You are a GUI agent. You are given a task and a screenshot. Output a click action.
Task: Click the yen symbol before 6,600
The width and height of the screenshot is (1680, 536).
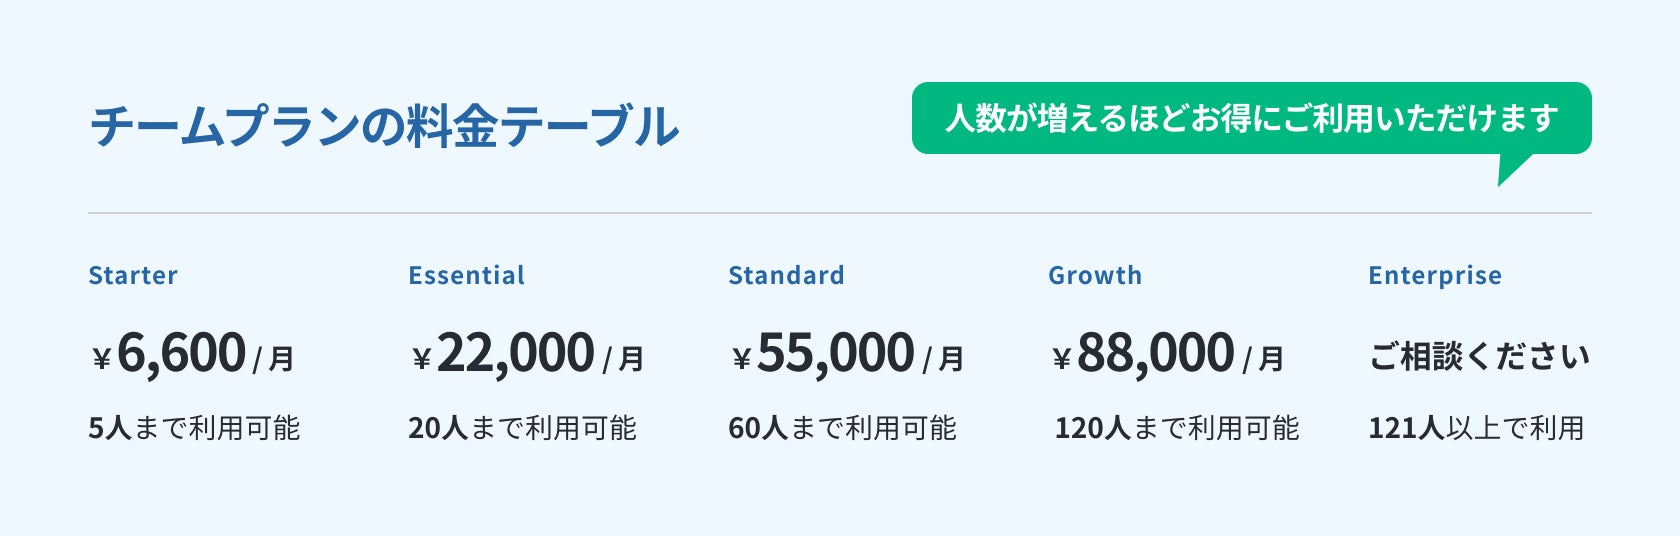tap(101, 359)
